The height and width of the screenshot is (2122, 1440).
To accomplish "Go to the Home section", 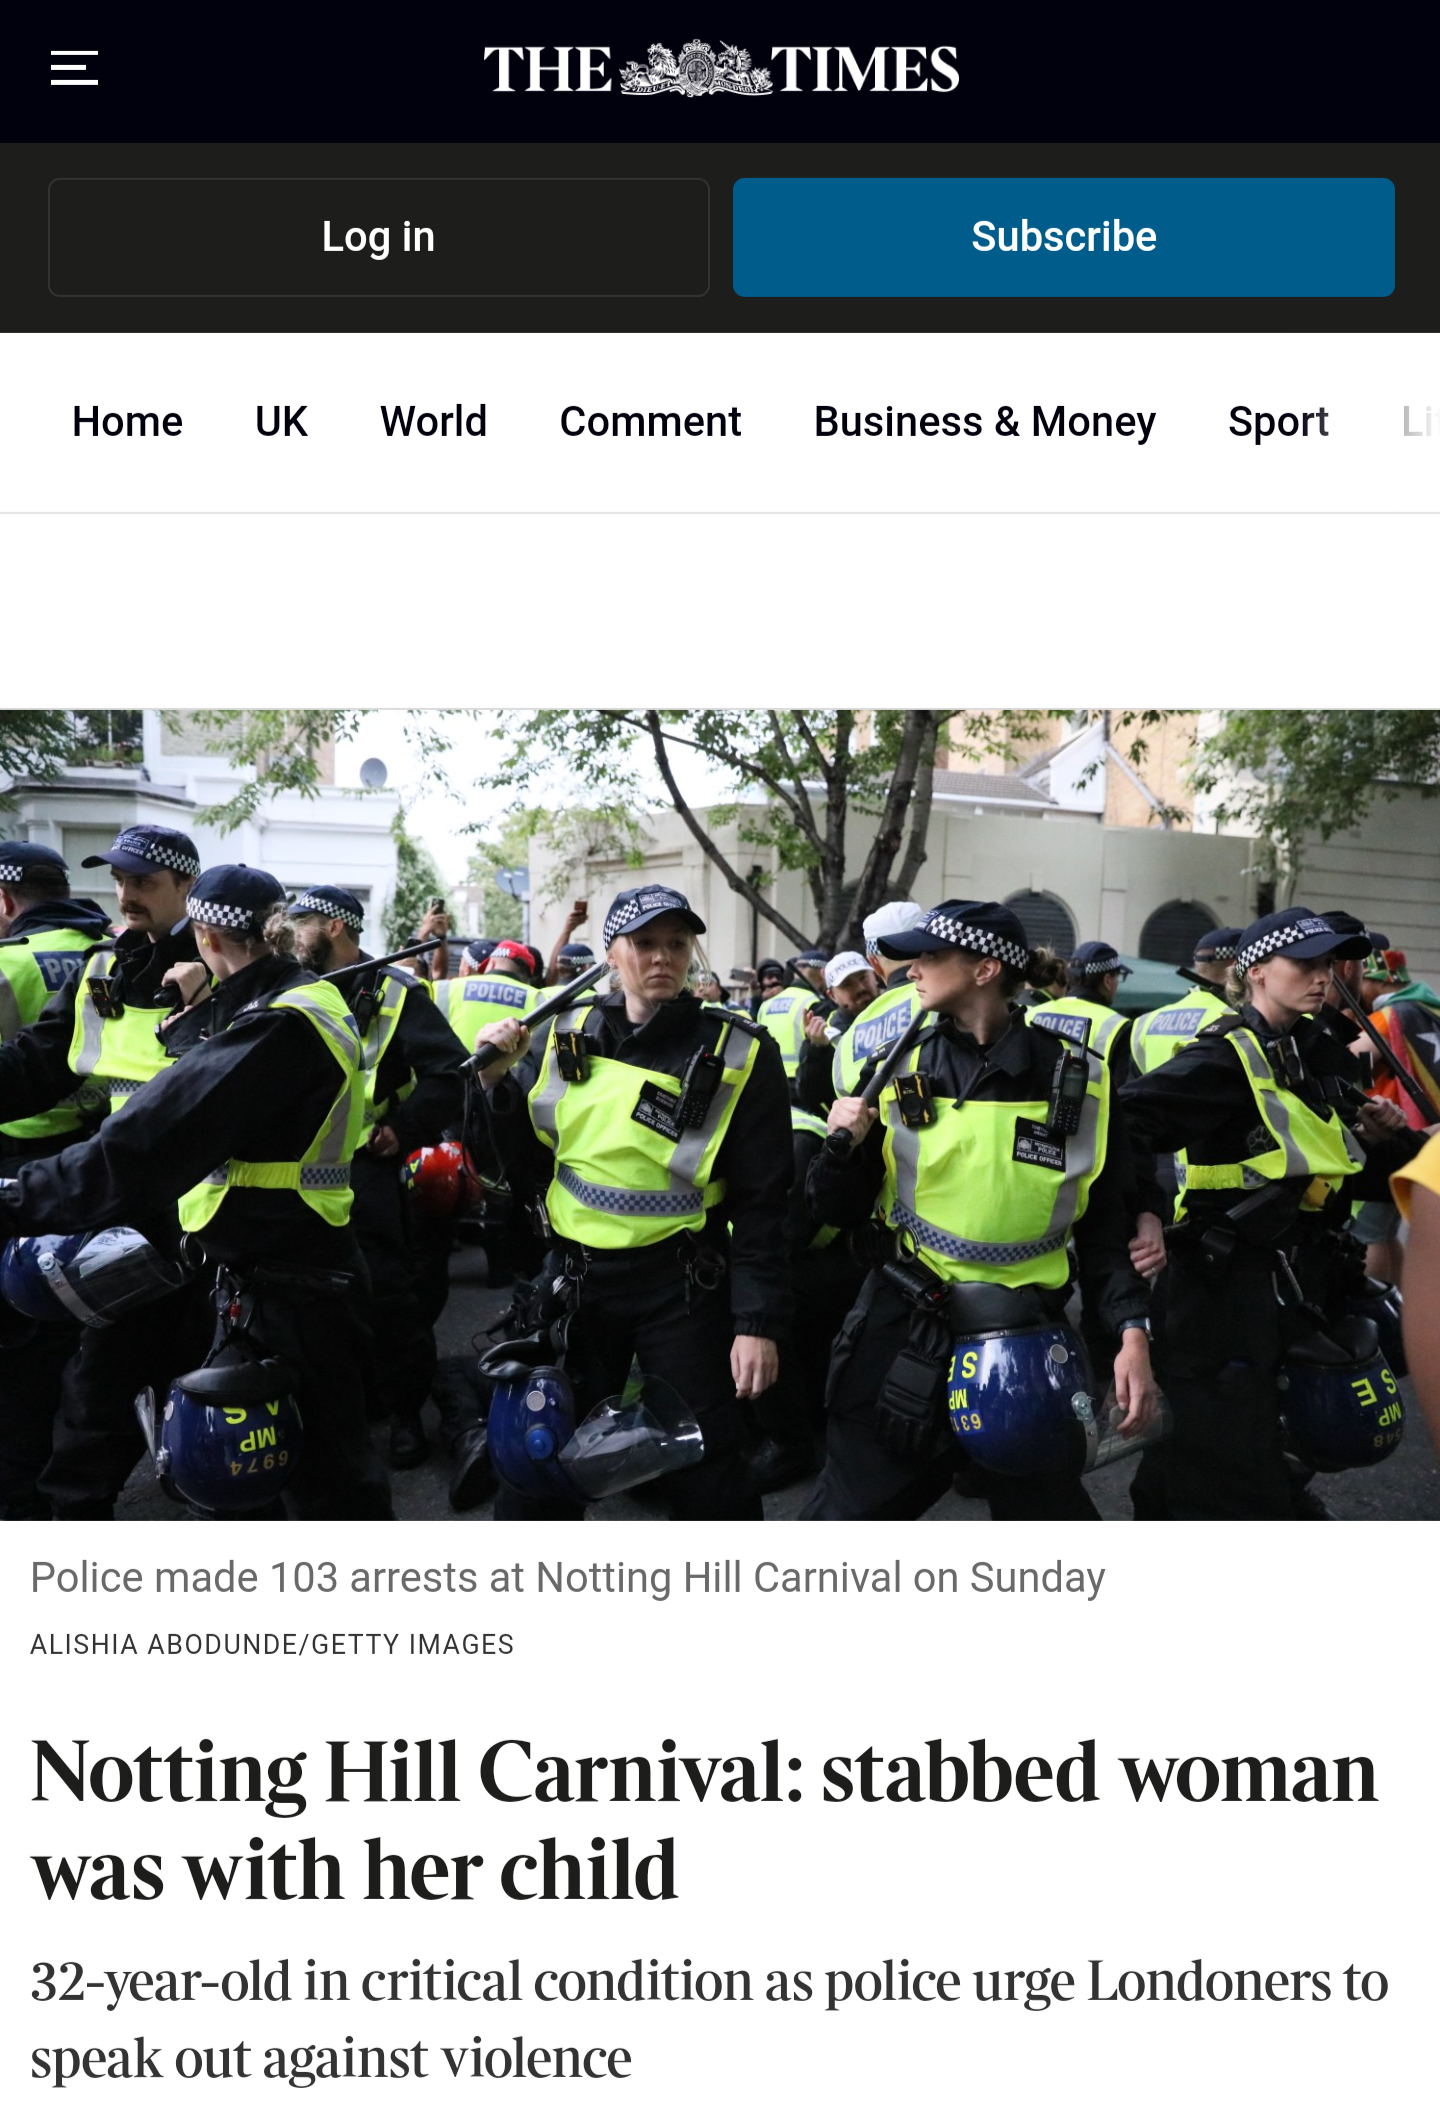I will pyautogui.click(x=127, y=421).
